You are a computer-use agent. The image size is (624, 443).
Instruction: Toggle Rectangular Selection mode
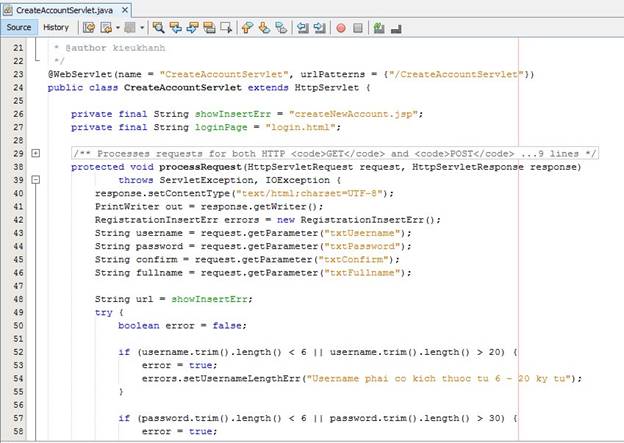point(226,27)
